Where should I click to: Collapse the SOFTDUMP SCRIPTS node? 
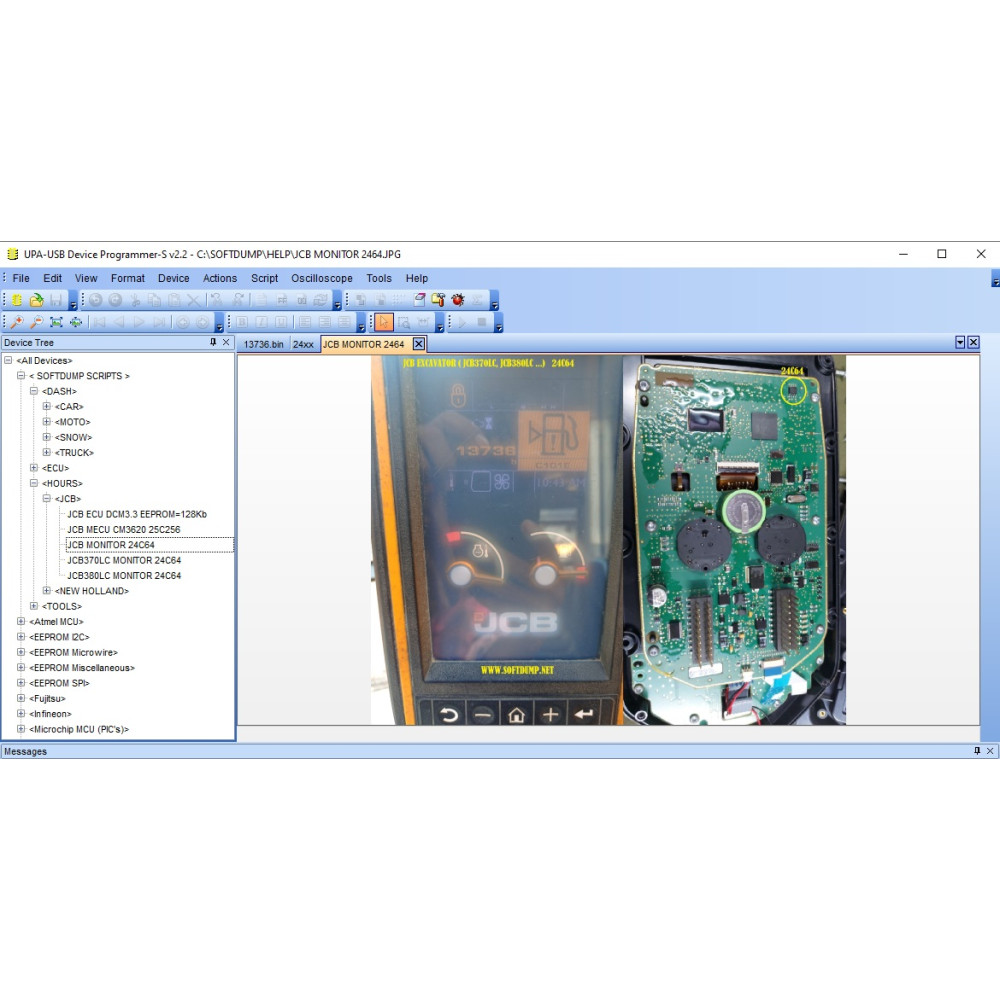pyautogui.click(x=21, y=376)
